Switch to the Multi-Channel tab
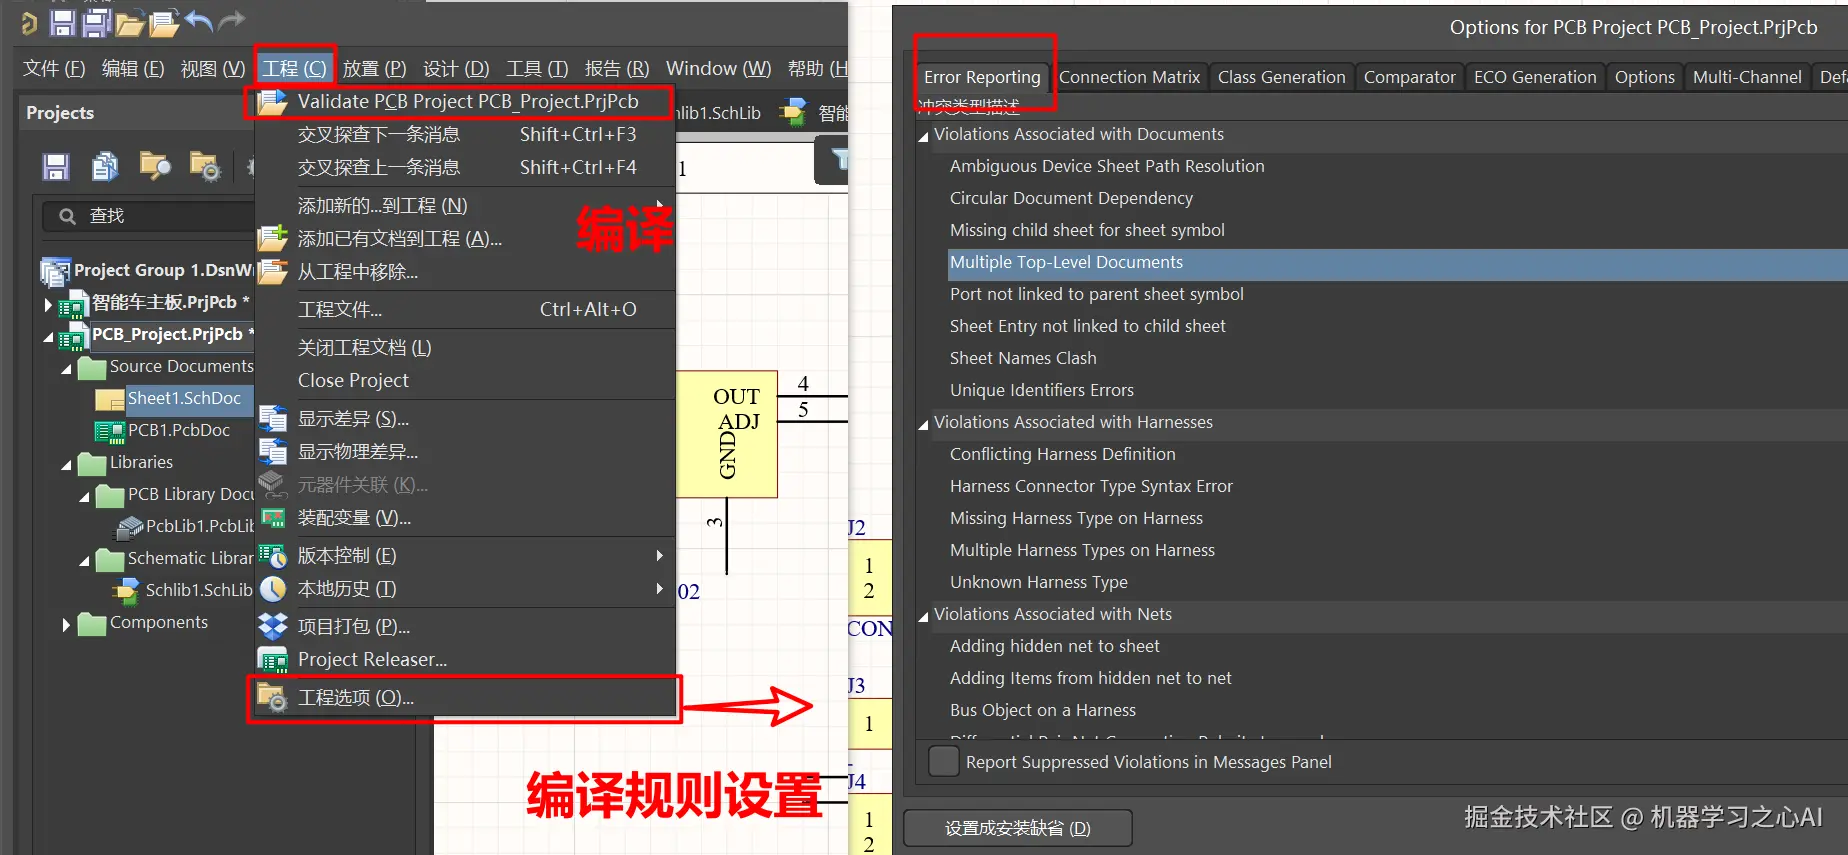 click(x=1747, y=77)
